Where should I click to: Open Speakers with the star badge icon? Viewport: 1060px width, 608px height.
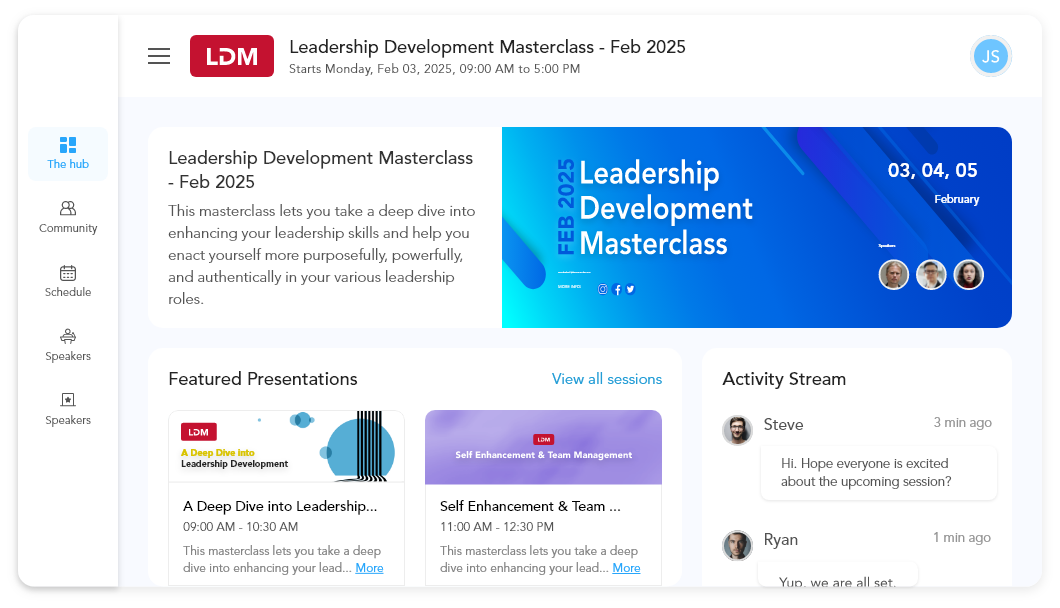68,409
